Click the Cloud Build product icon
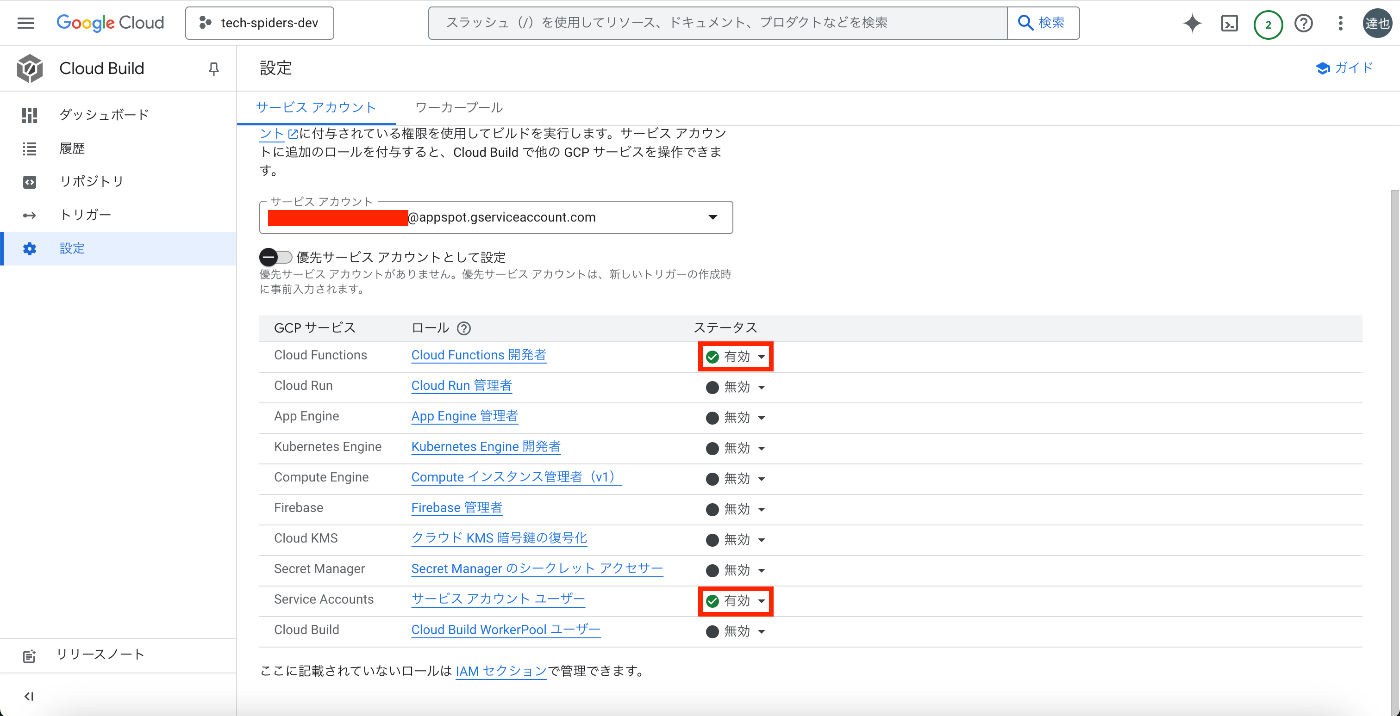 [x=30, y=68]
